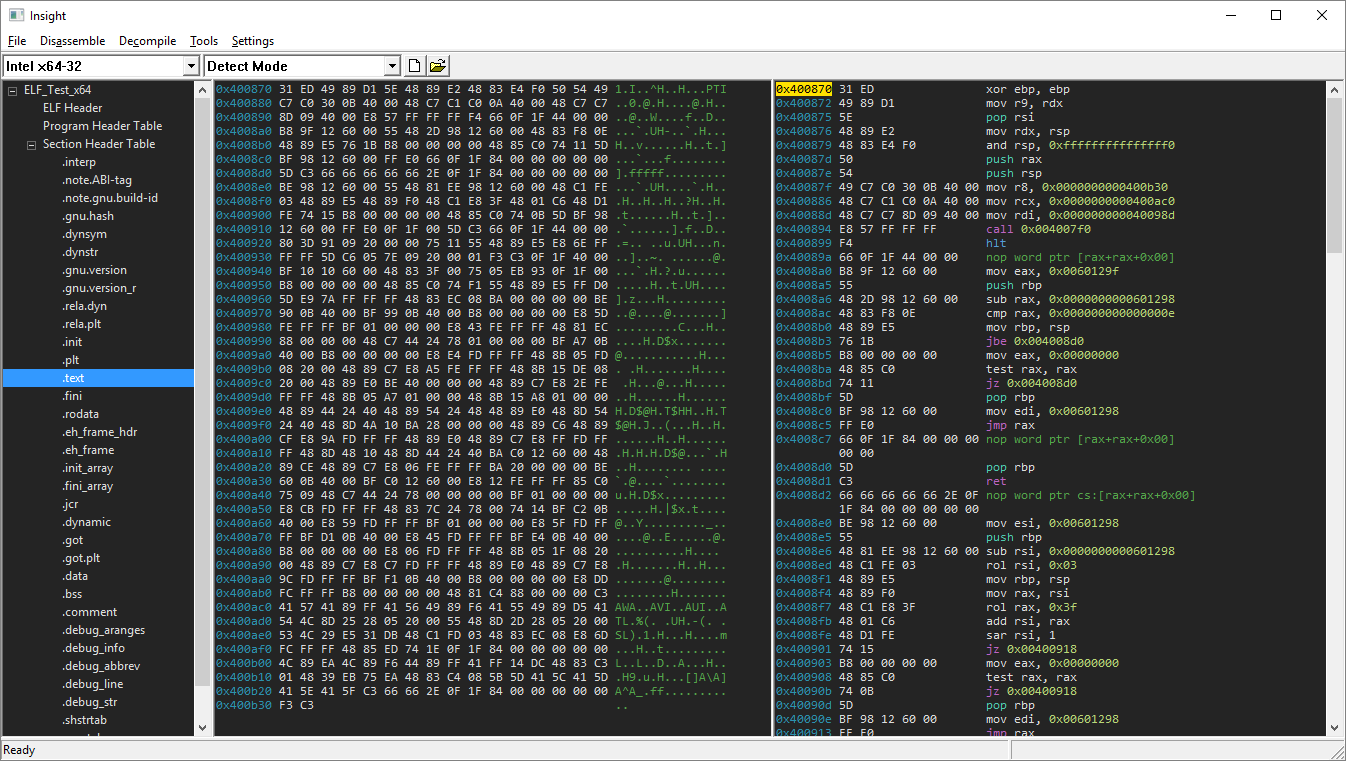Viewport: 1346px width, 761px height.
Task: Collapse the ELF_Test_x64 tree node
Action: coord(13,90)
